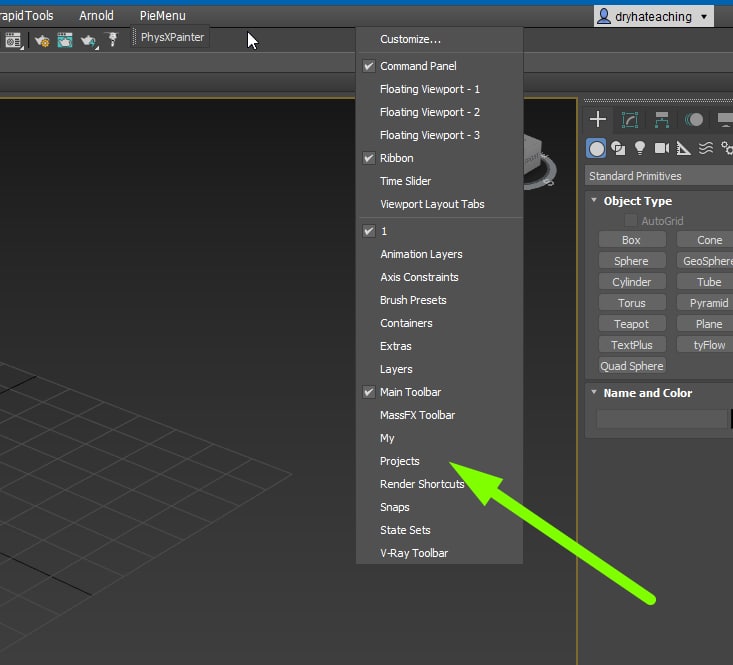Open the Motion panel icon
This screenshot has height=665, width=733.
click(x=694, y=120)
